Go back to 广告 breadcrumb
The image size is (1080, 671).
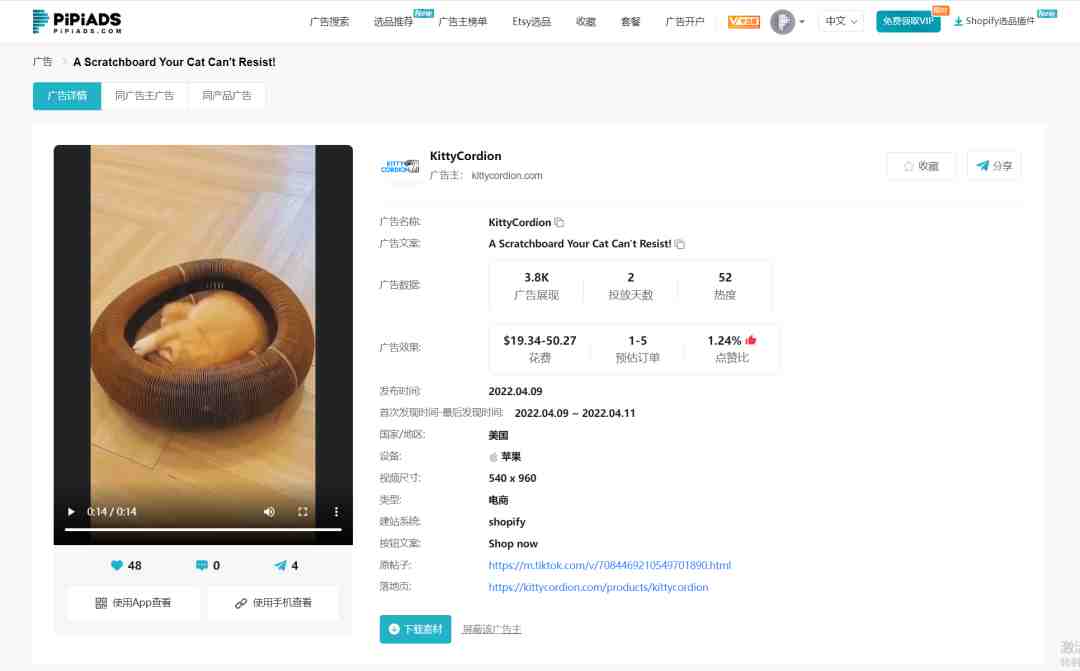43,62
